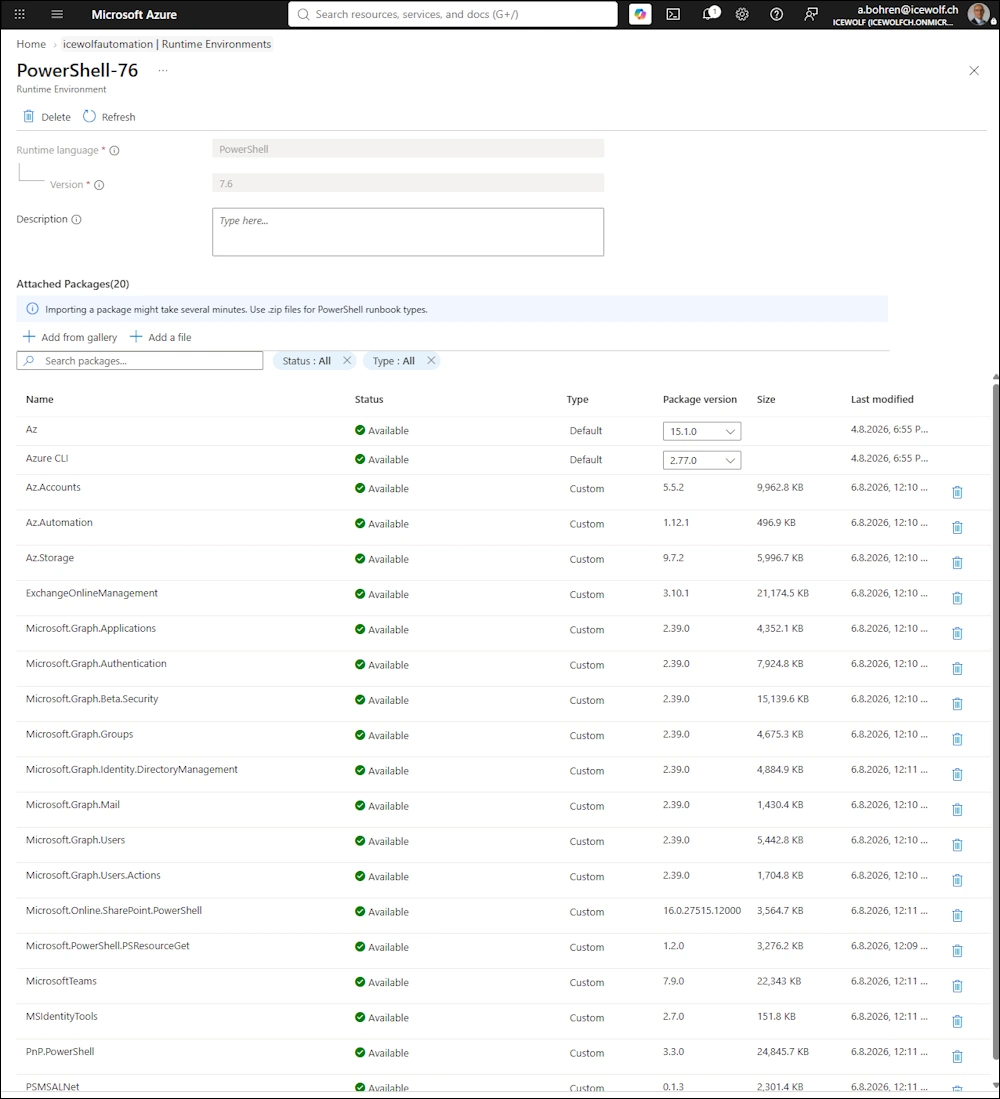
Task: Open the feedback icon in top bar
Action: pos(811,14)
